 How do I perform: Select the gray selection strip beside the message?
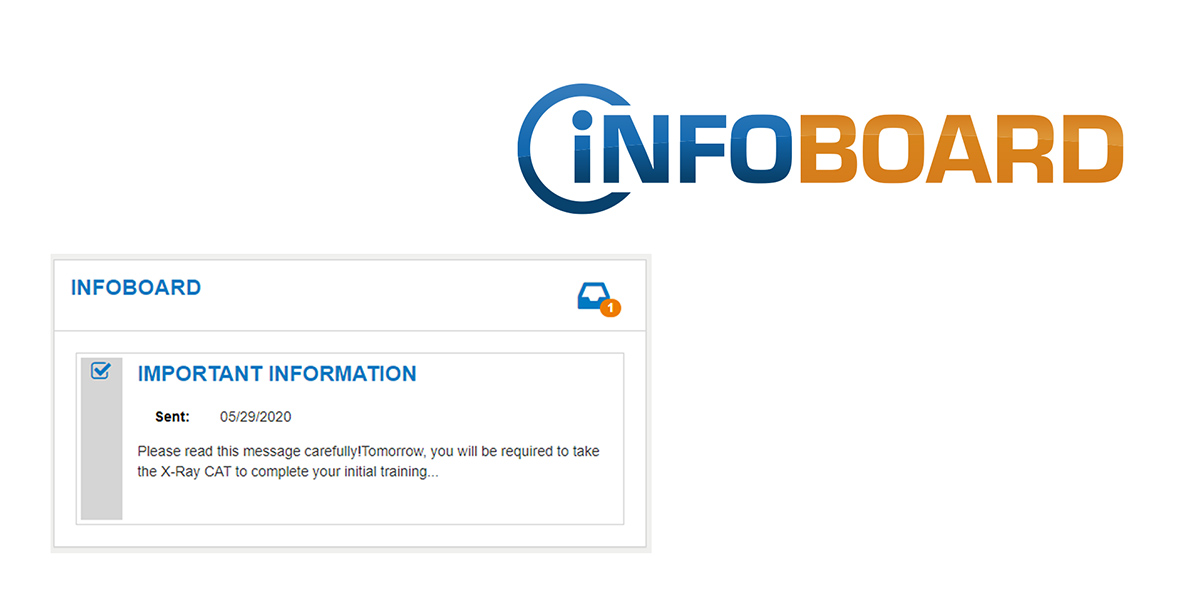point(102,438)
